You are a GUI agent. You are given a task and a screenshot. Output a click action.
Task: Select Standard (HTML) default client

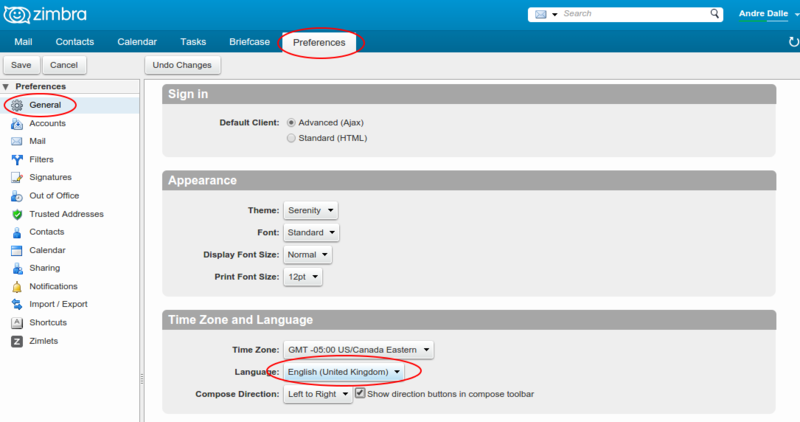click(291, 138)
